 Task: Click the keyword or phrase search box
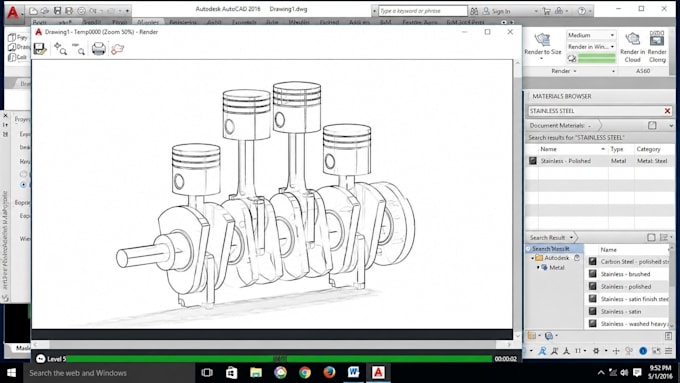pos(423,11)
